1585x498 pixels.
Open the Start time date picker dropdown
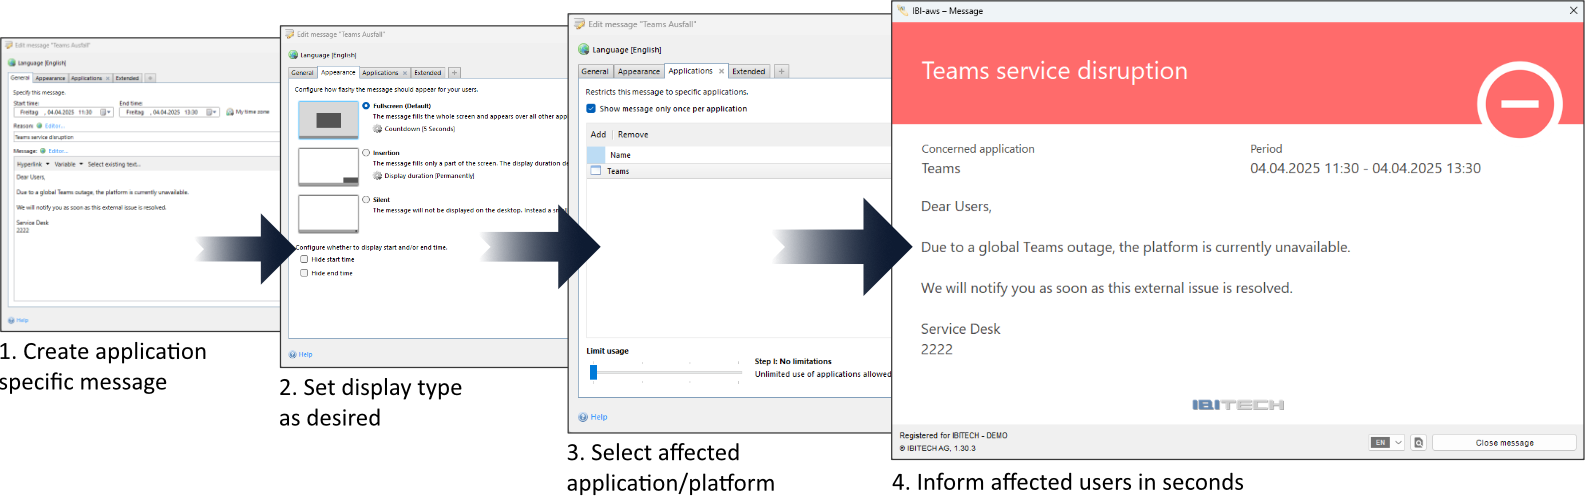[x=106, y=112]
